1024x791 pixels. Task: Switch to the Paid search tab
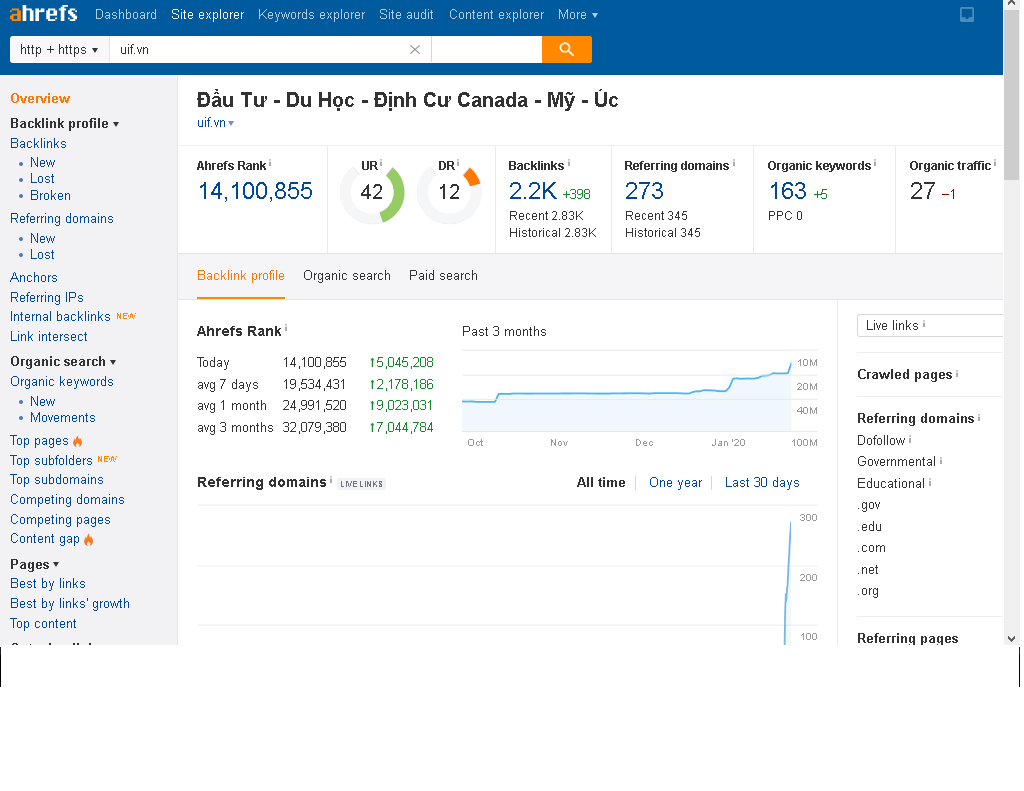443,275
